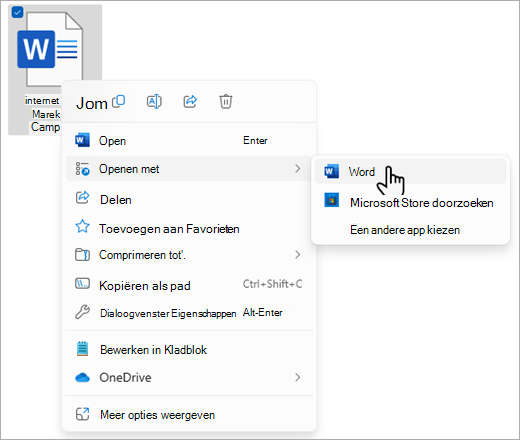Click the star icon for Favorieten
520x440 pixels.
pos(82,227)
